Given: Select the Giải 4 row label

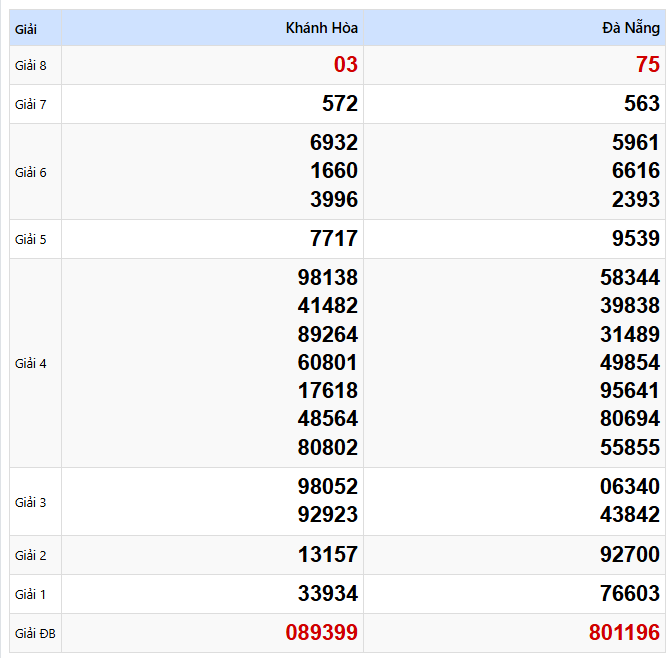Looking at the screenshot, I should pyautogui.click(x=30, y=363).
